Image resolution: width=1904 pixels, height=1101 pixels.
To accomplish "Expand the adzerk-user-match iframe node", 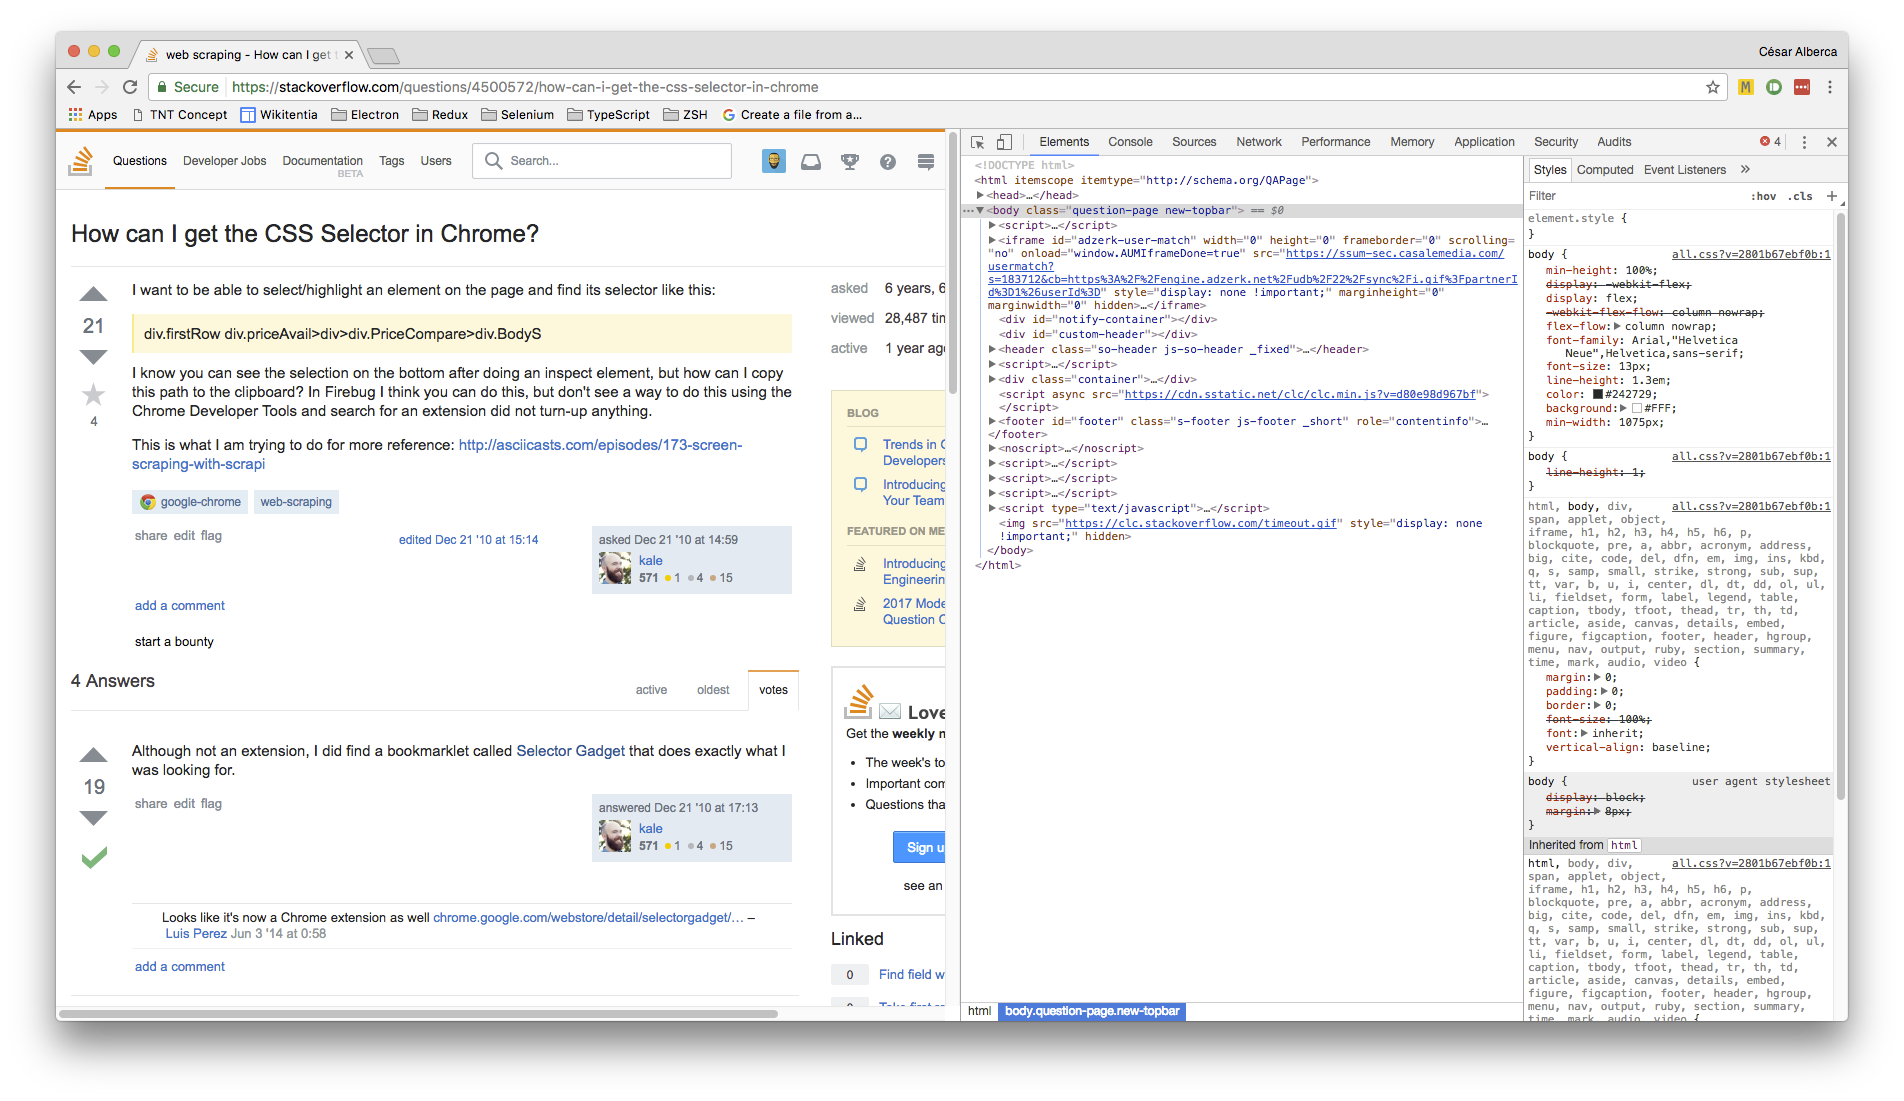I will point(992,240).
